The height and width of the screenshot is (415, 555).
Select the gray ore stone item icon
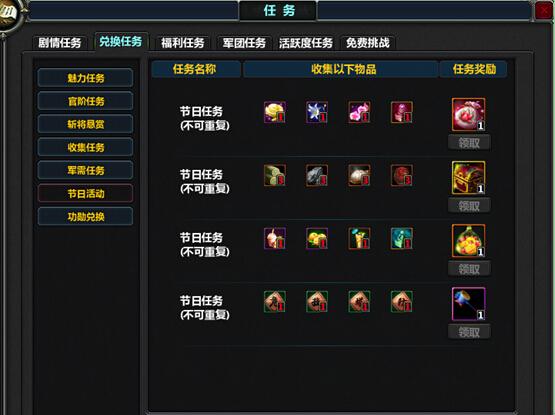pos(317,175)
